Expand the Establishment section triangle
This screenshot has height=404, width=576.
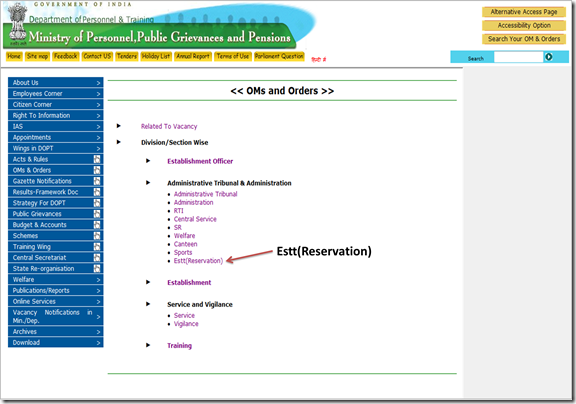pos(148,282)
